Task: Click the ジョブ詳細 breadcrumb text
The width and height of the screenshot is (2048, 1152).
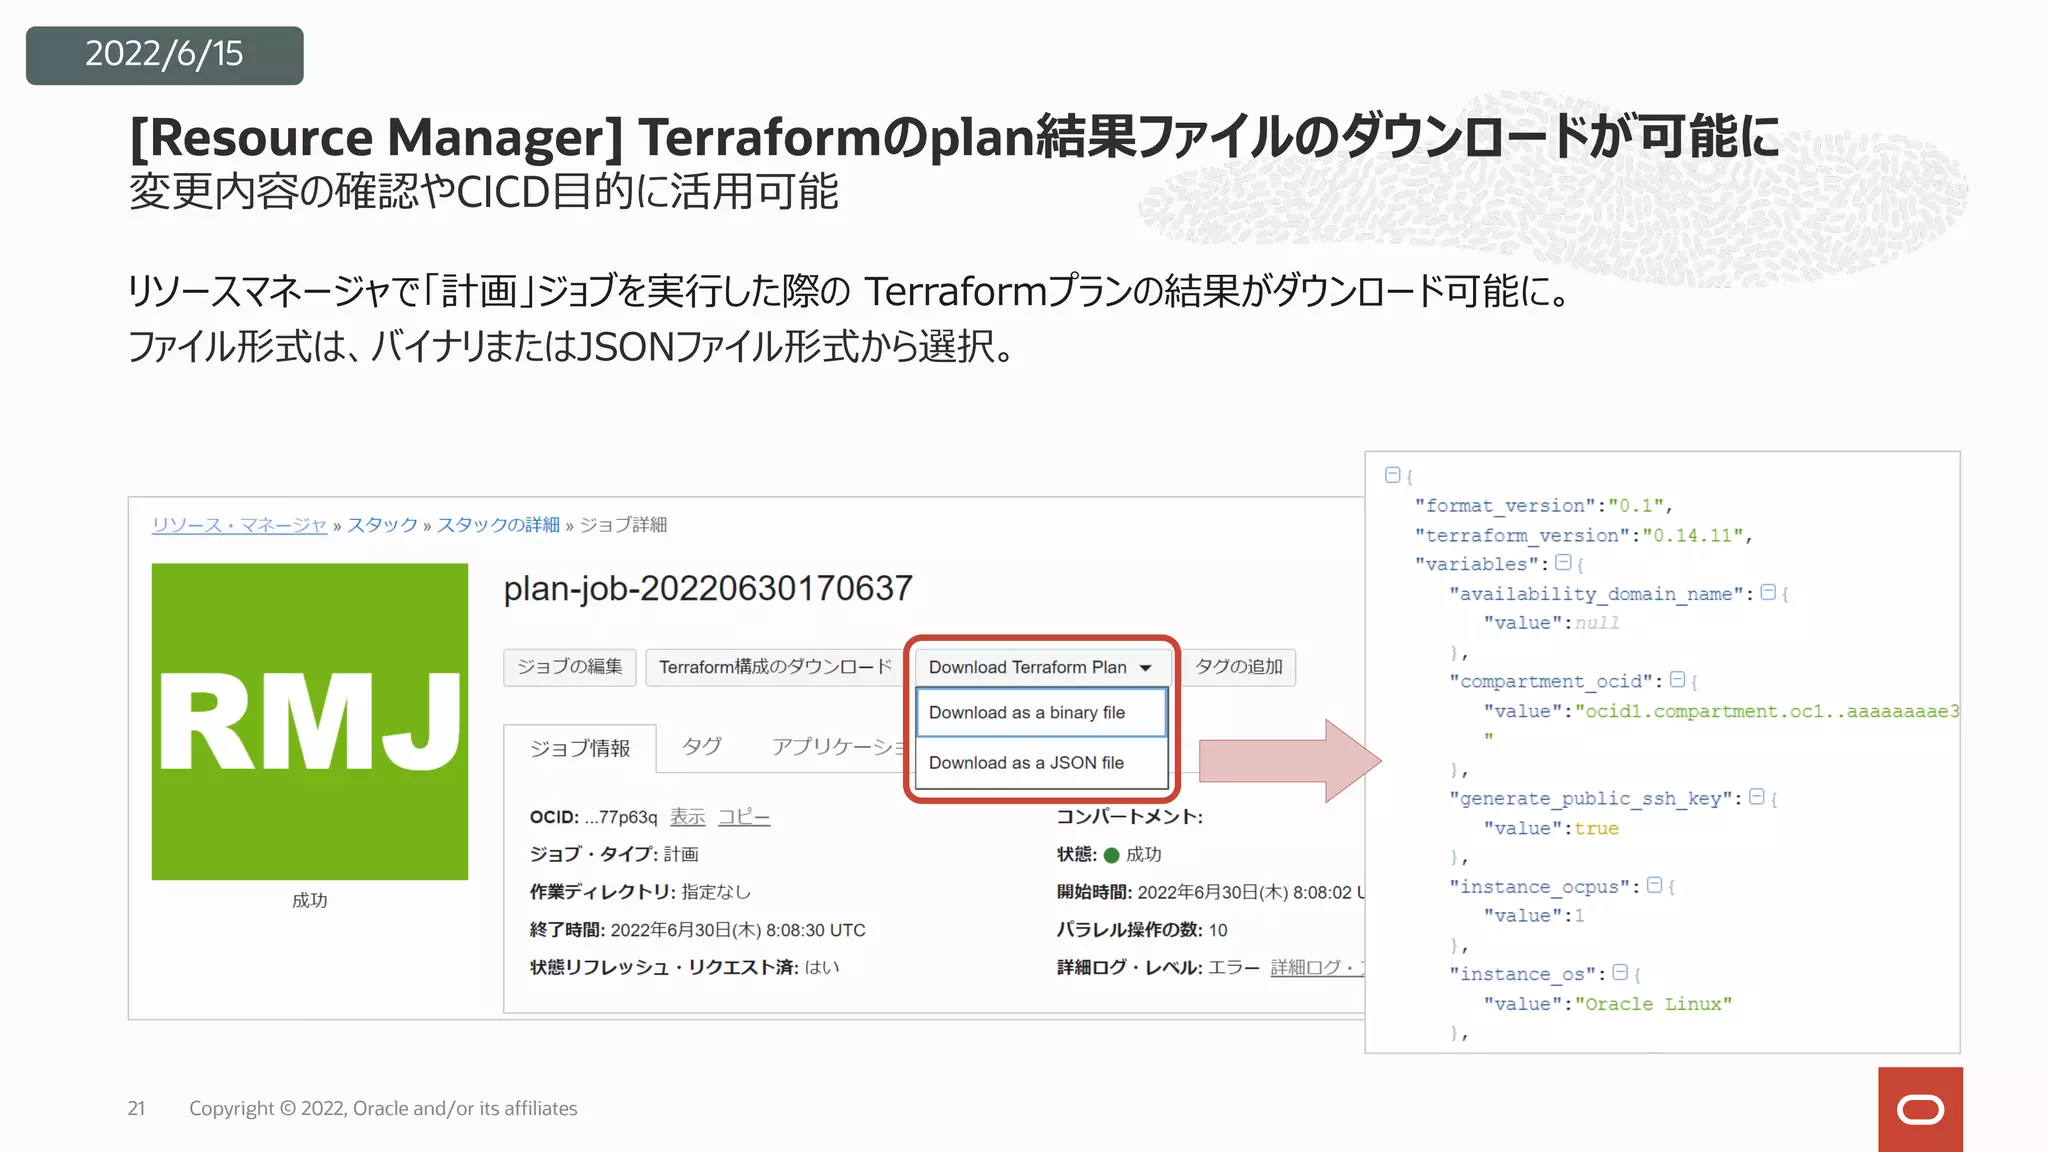Action: click(623, 525)
